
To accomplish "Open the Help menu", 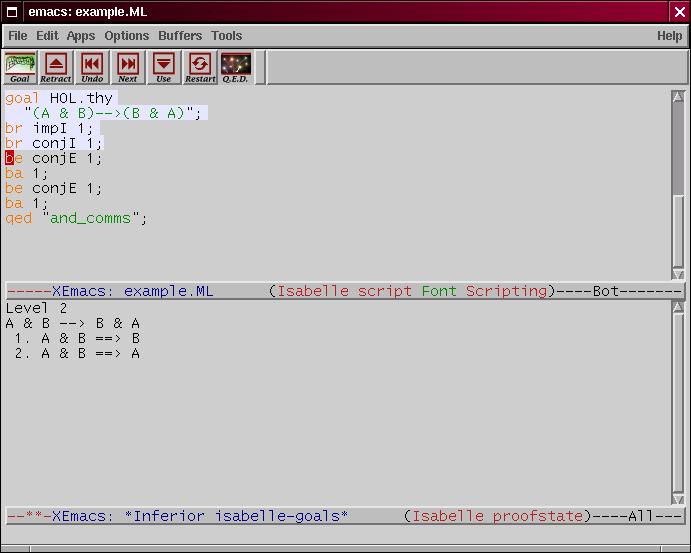I will point(669,36).
